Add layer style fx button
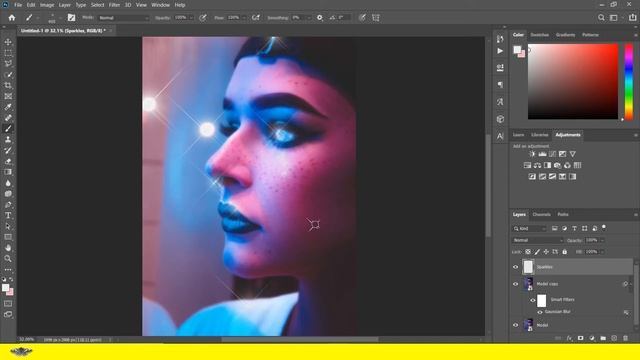640x360 pixels. click(x=569, y=338)
